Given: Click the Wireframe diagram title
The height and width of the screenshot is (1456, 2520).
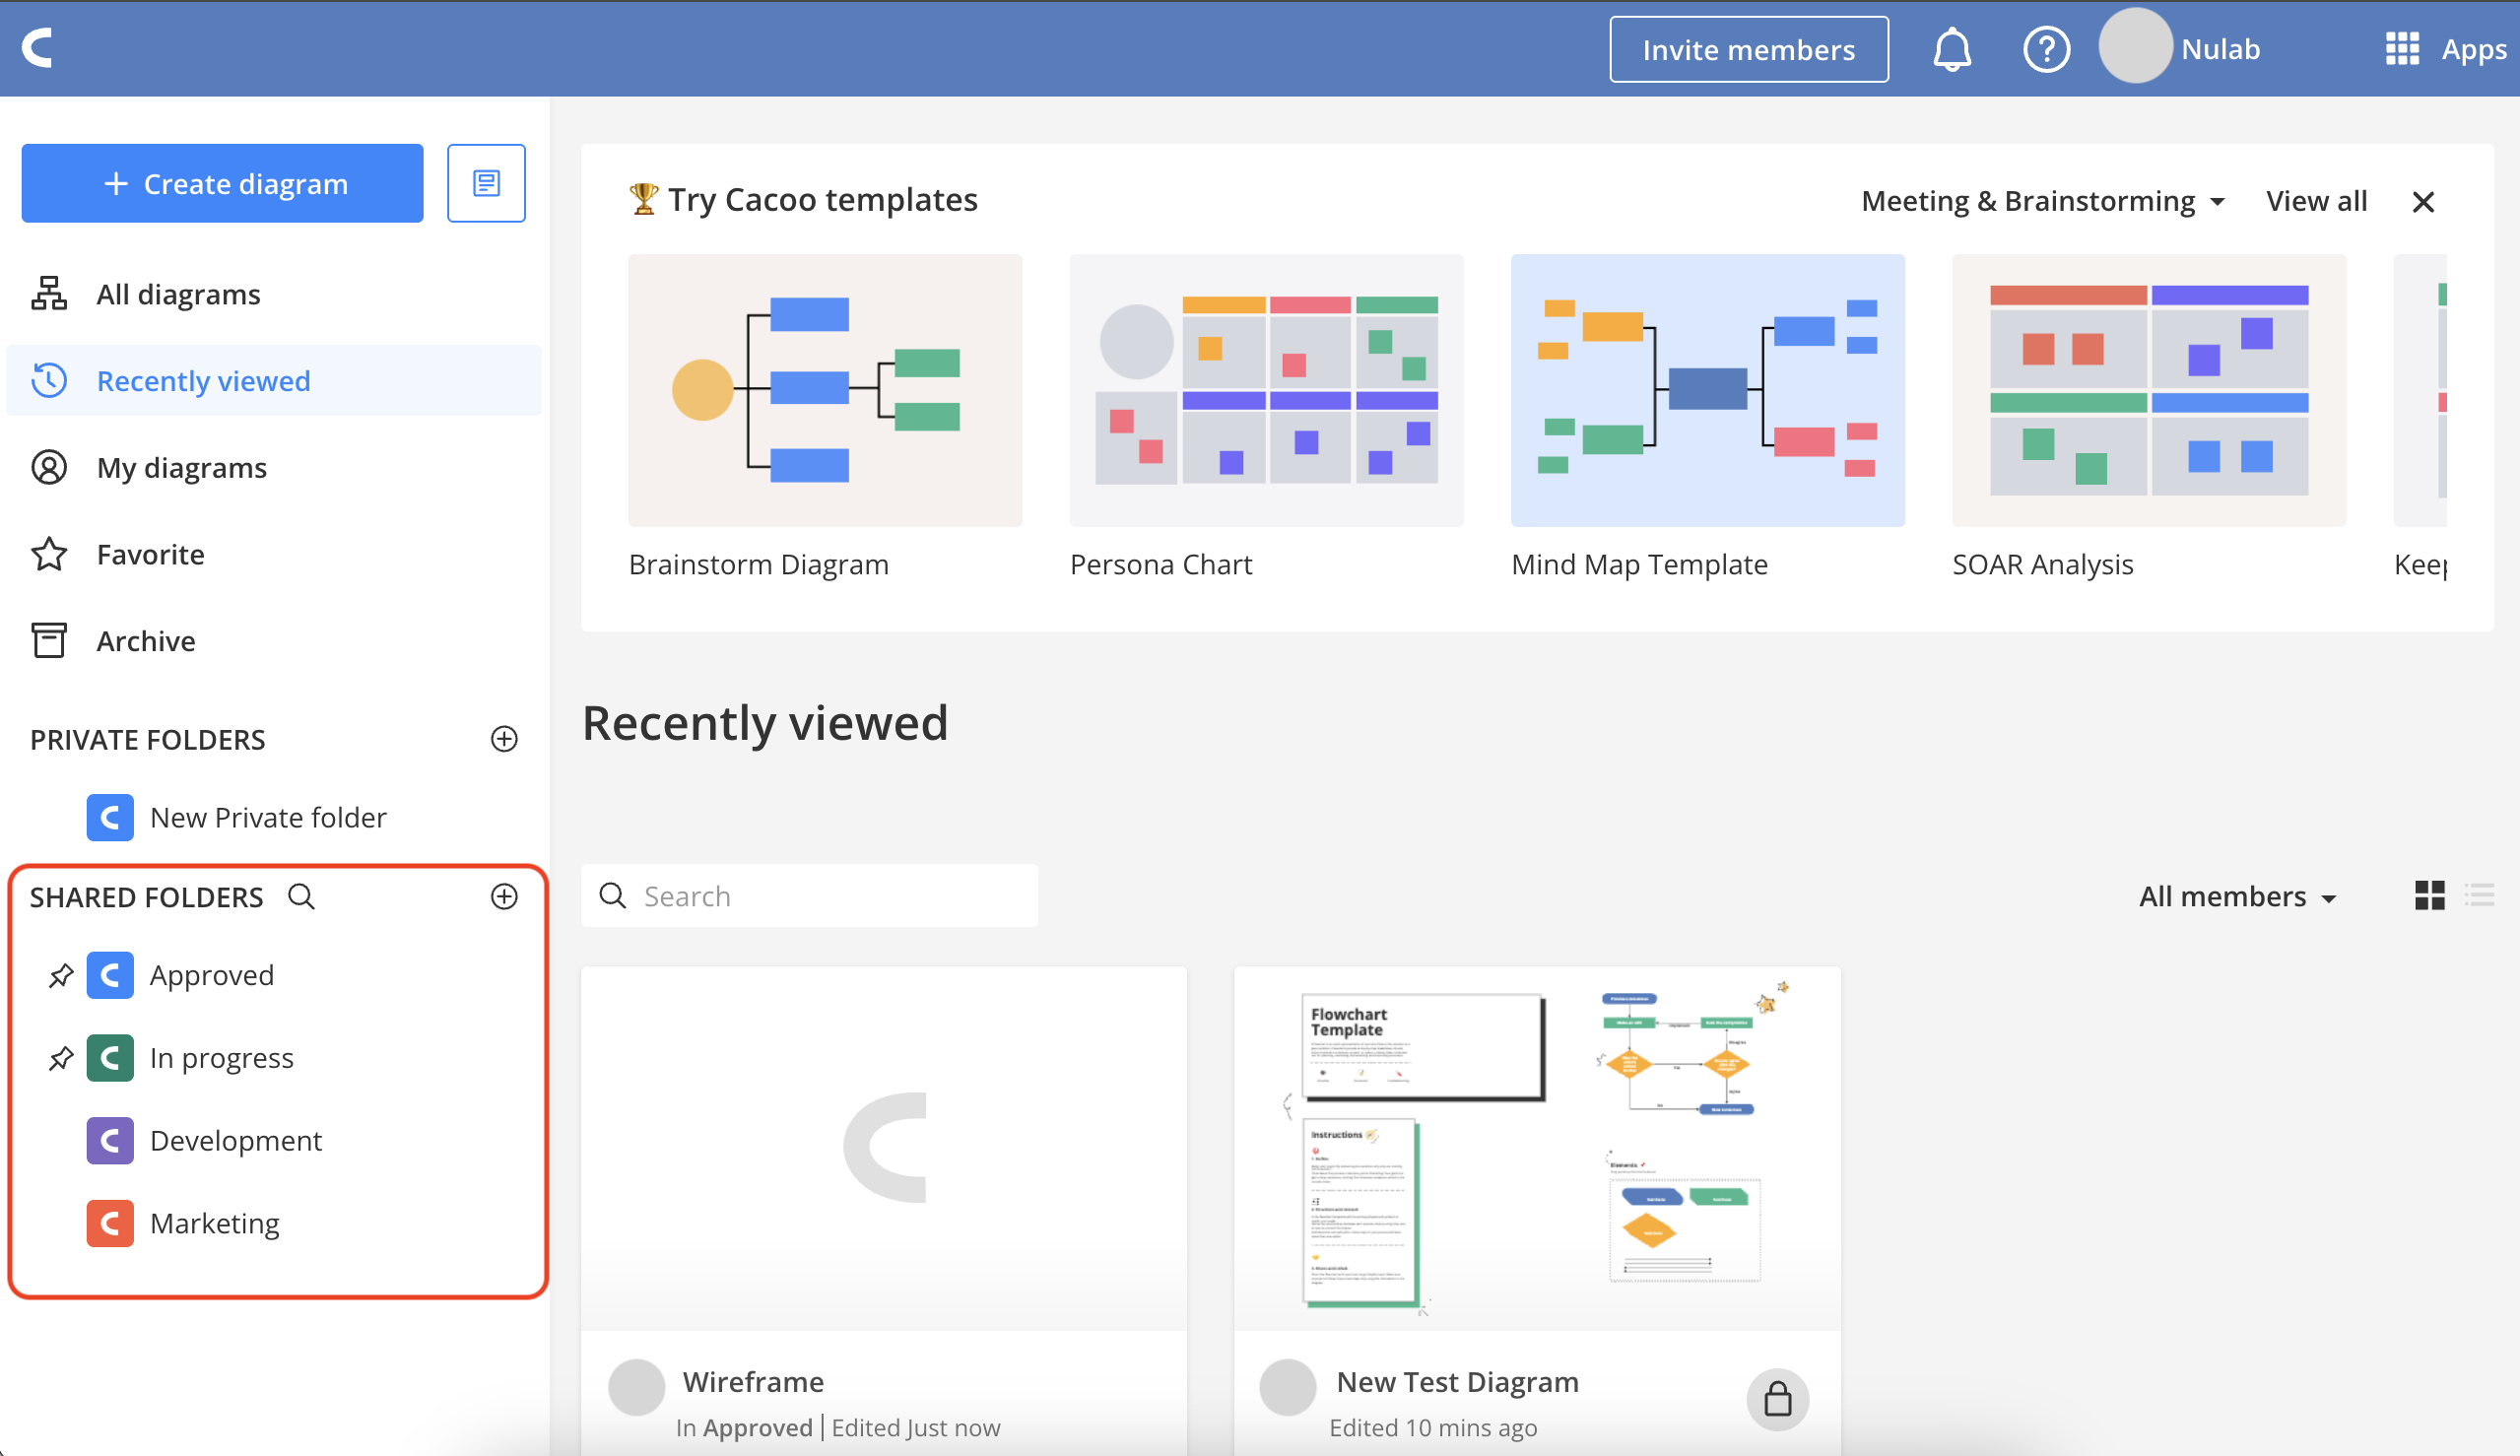Looking at the screenshot, I should coord(753,1381).
